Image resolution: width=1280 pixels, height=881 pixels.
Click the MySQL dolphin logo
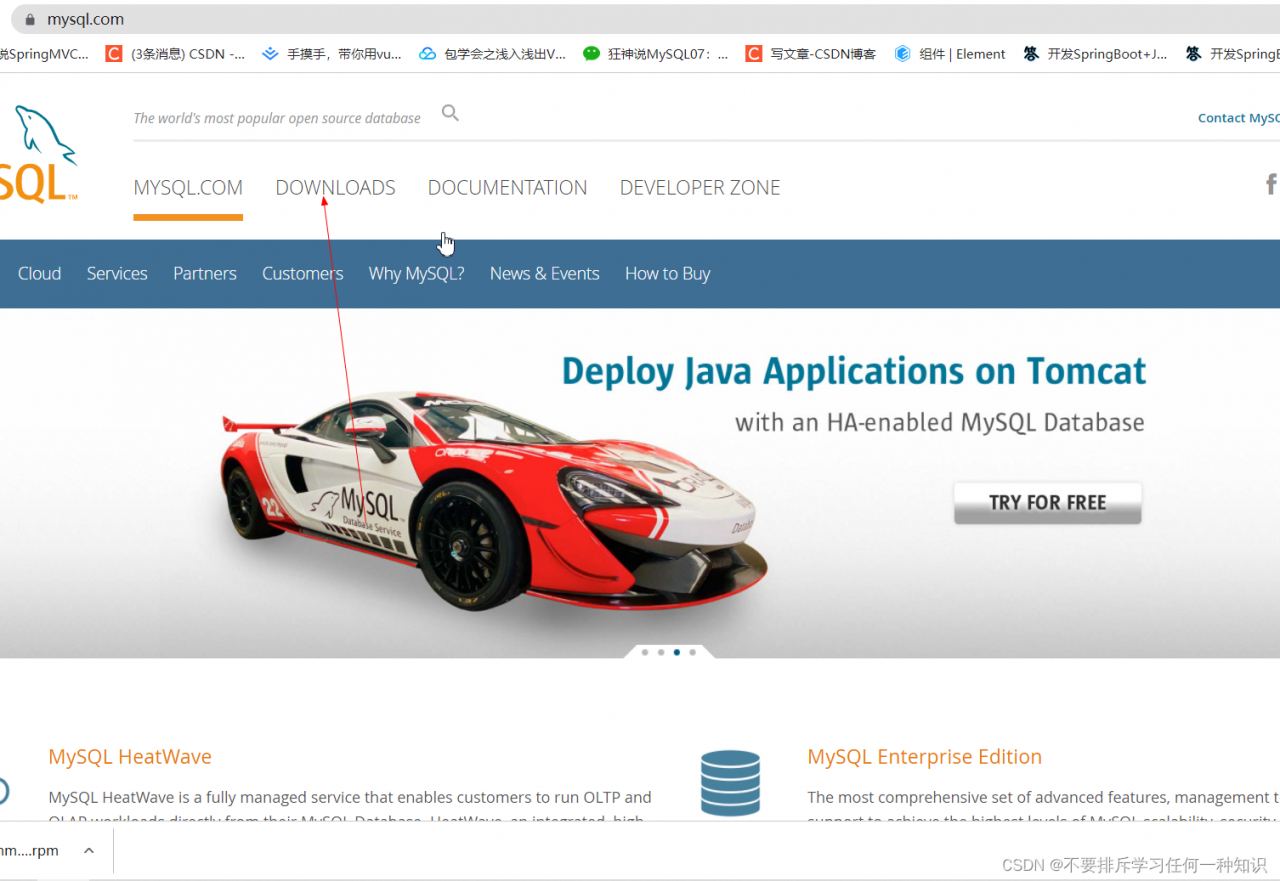coord(38,152)
